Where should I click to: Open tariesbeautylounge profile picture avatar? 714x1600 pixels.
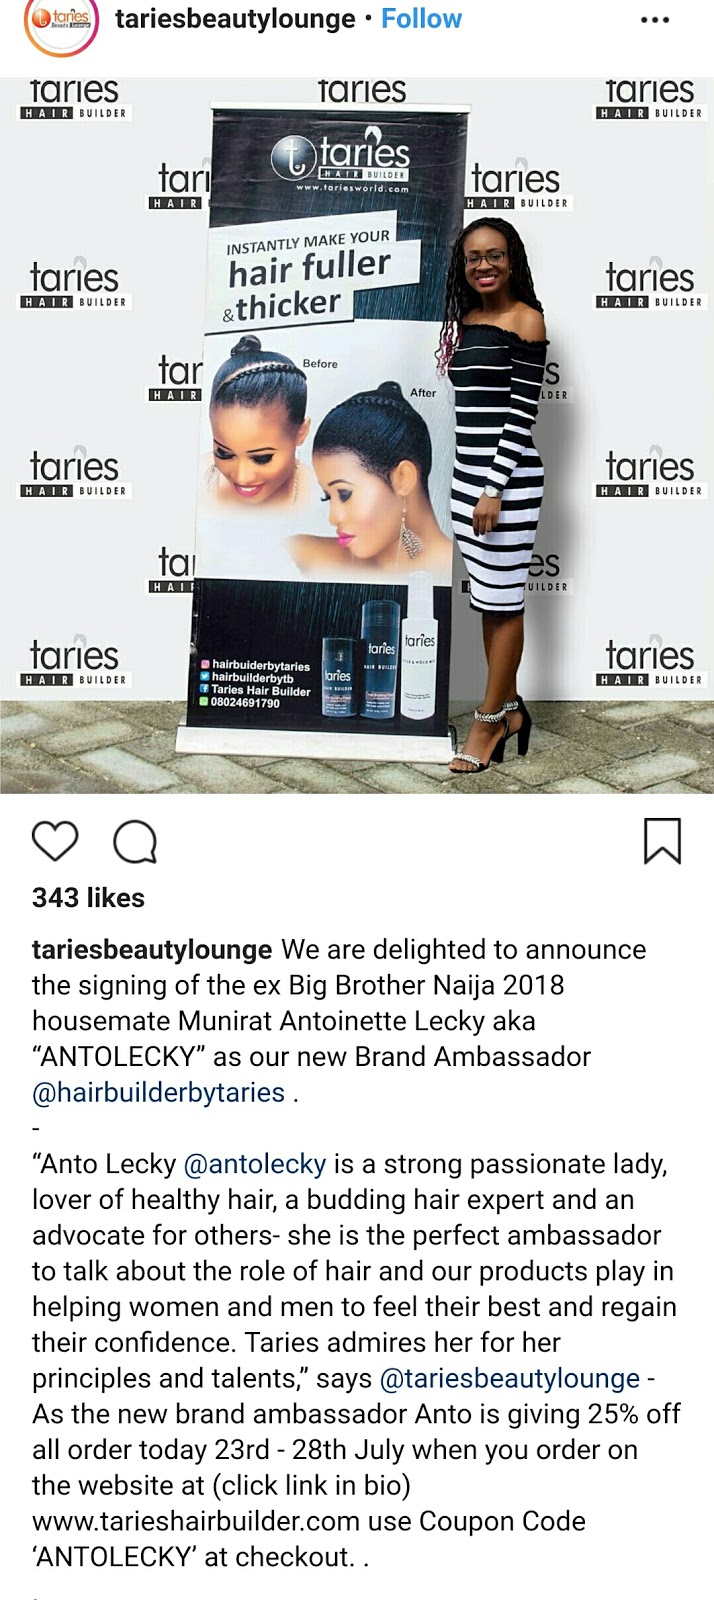(62, 22)
